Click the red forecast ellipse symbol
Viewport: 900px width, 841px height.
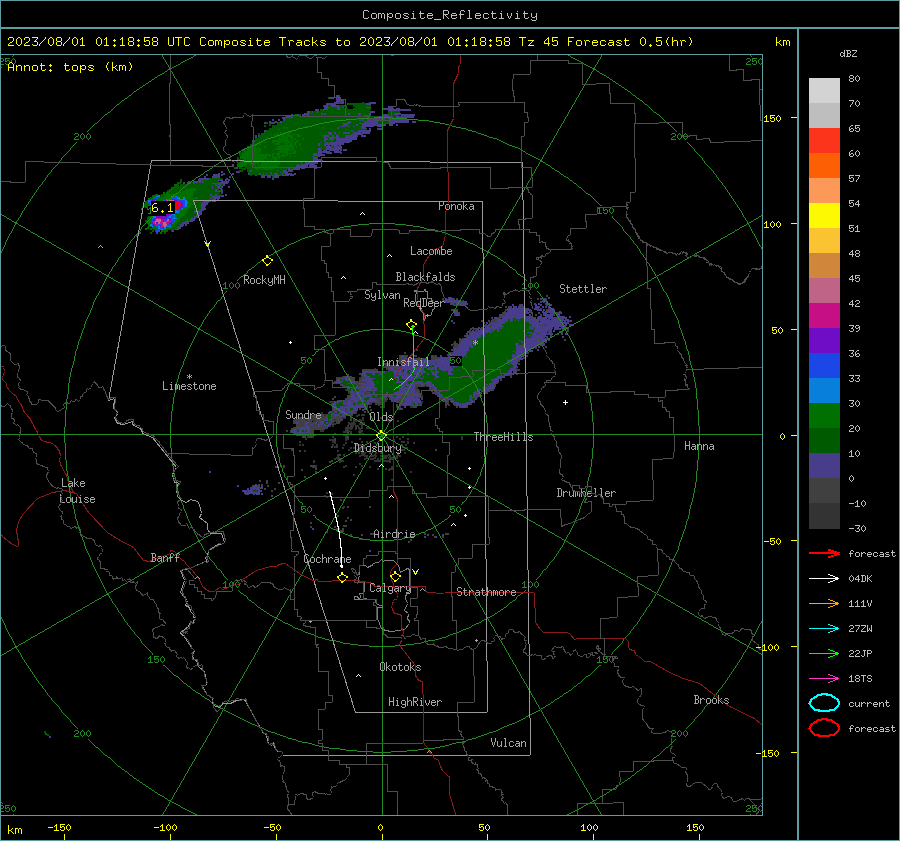[x=824, y=728]
